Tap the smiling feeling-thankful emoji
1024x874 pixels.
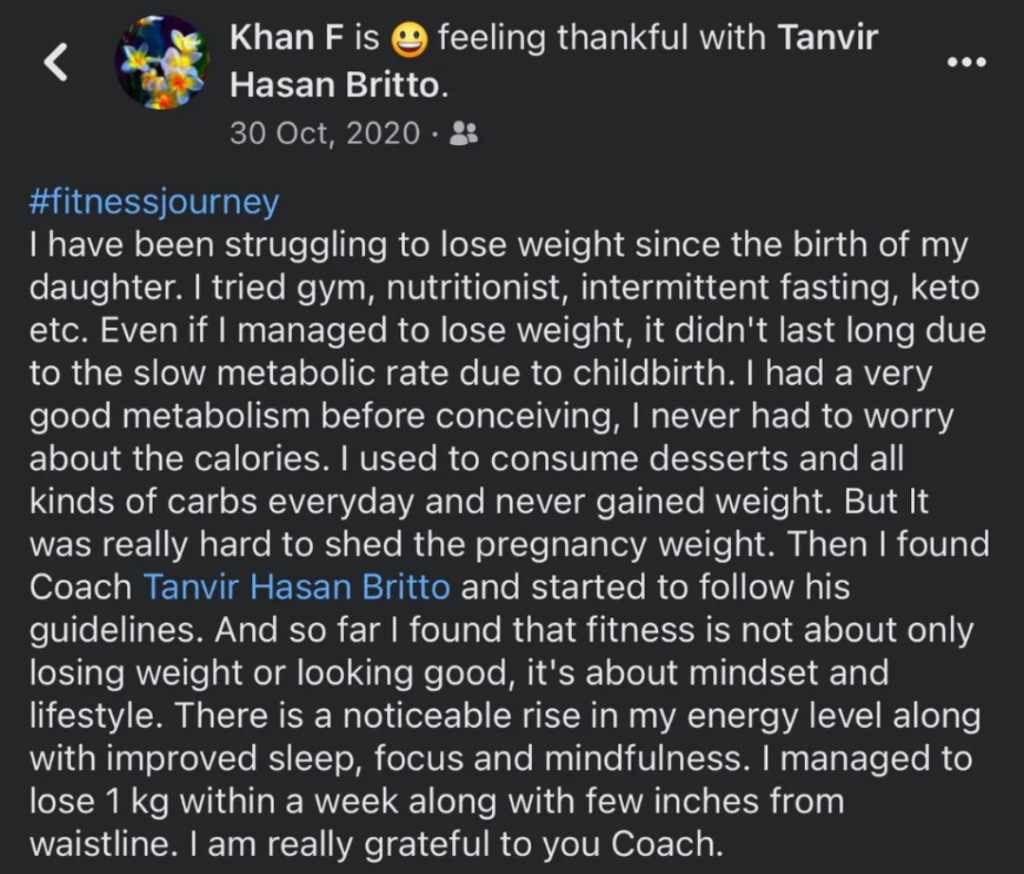(409, 39)
